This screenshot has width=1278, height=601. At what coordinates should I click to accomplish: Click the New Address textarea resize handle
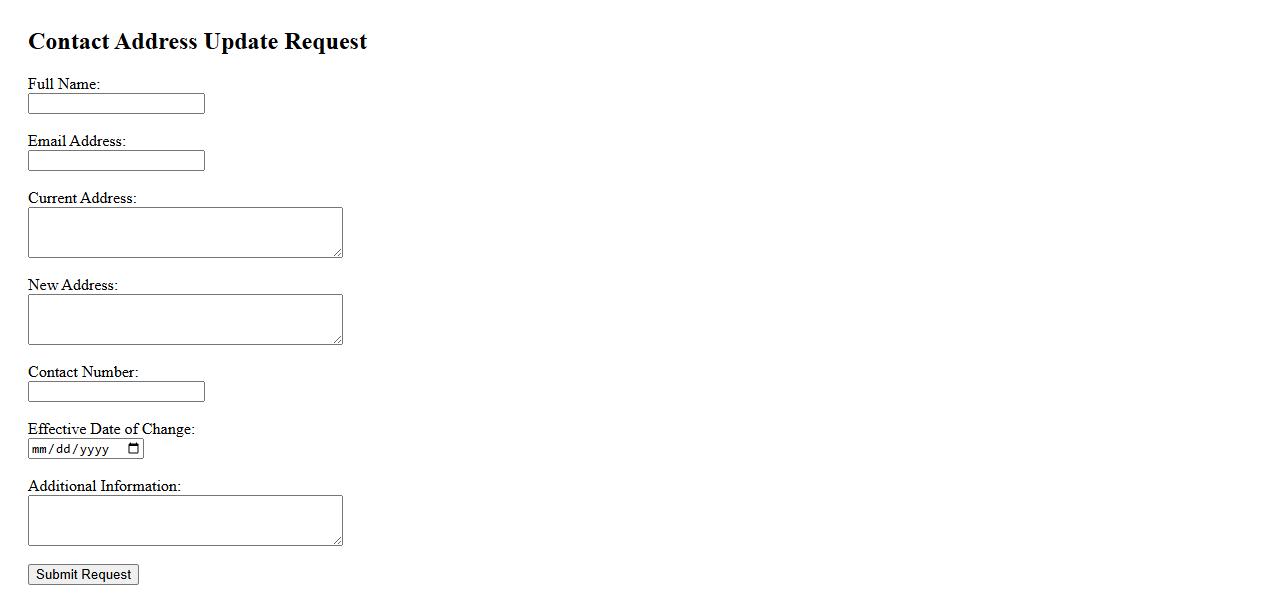[338, 340]
